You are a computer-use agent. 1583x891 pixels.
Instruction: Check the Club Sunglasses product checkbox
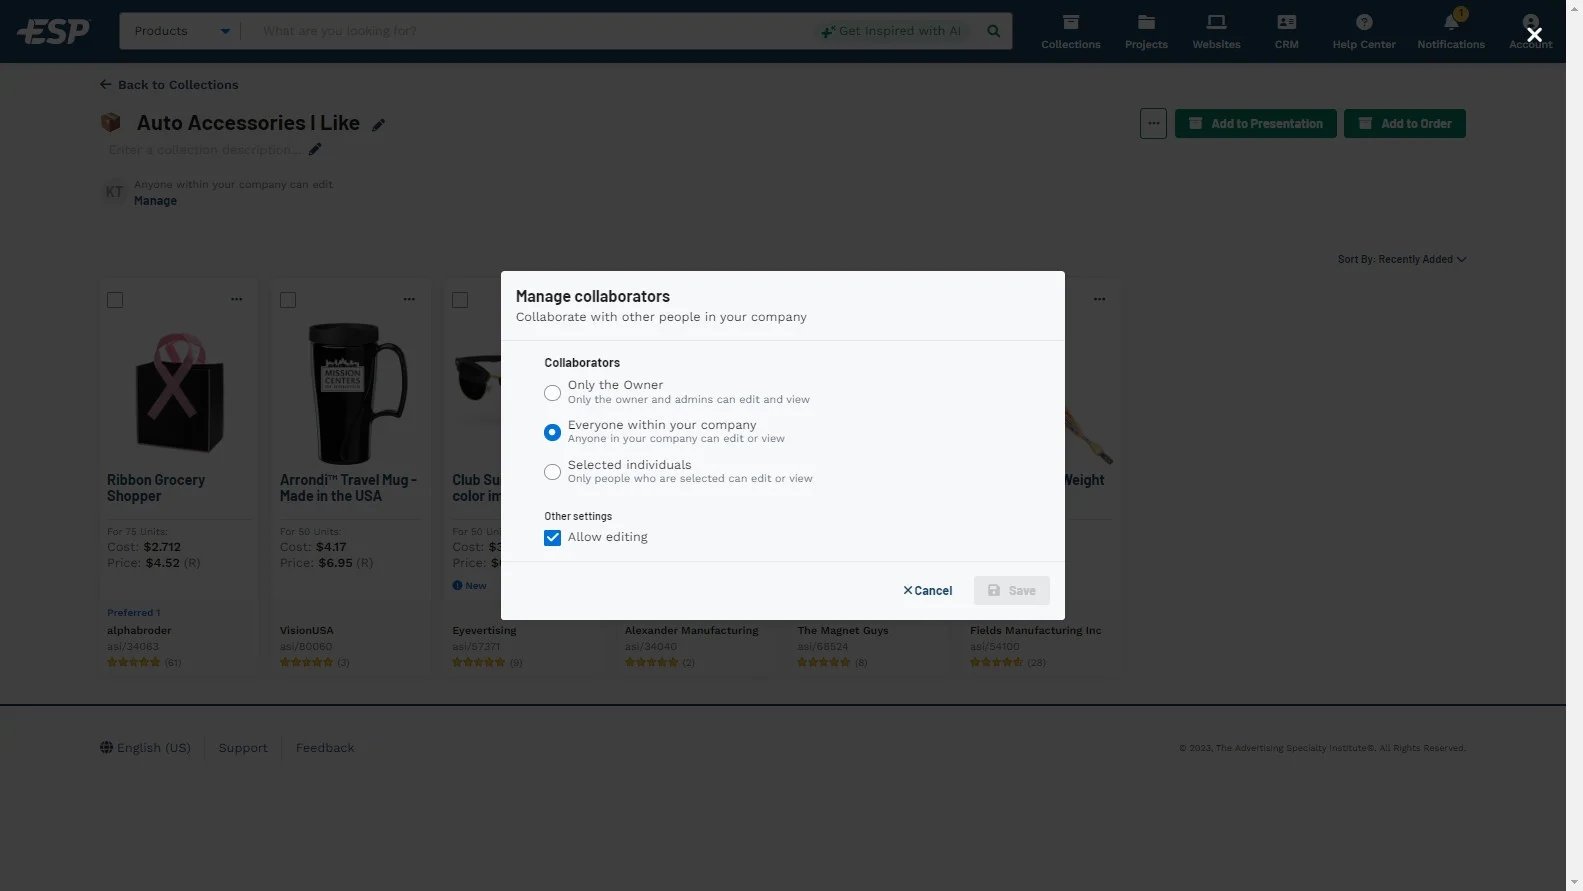[460, 300]
